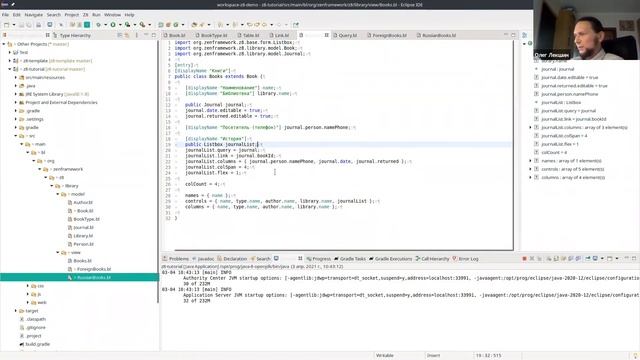
Task: Open the Search menu
Action: click(53, 15)
